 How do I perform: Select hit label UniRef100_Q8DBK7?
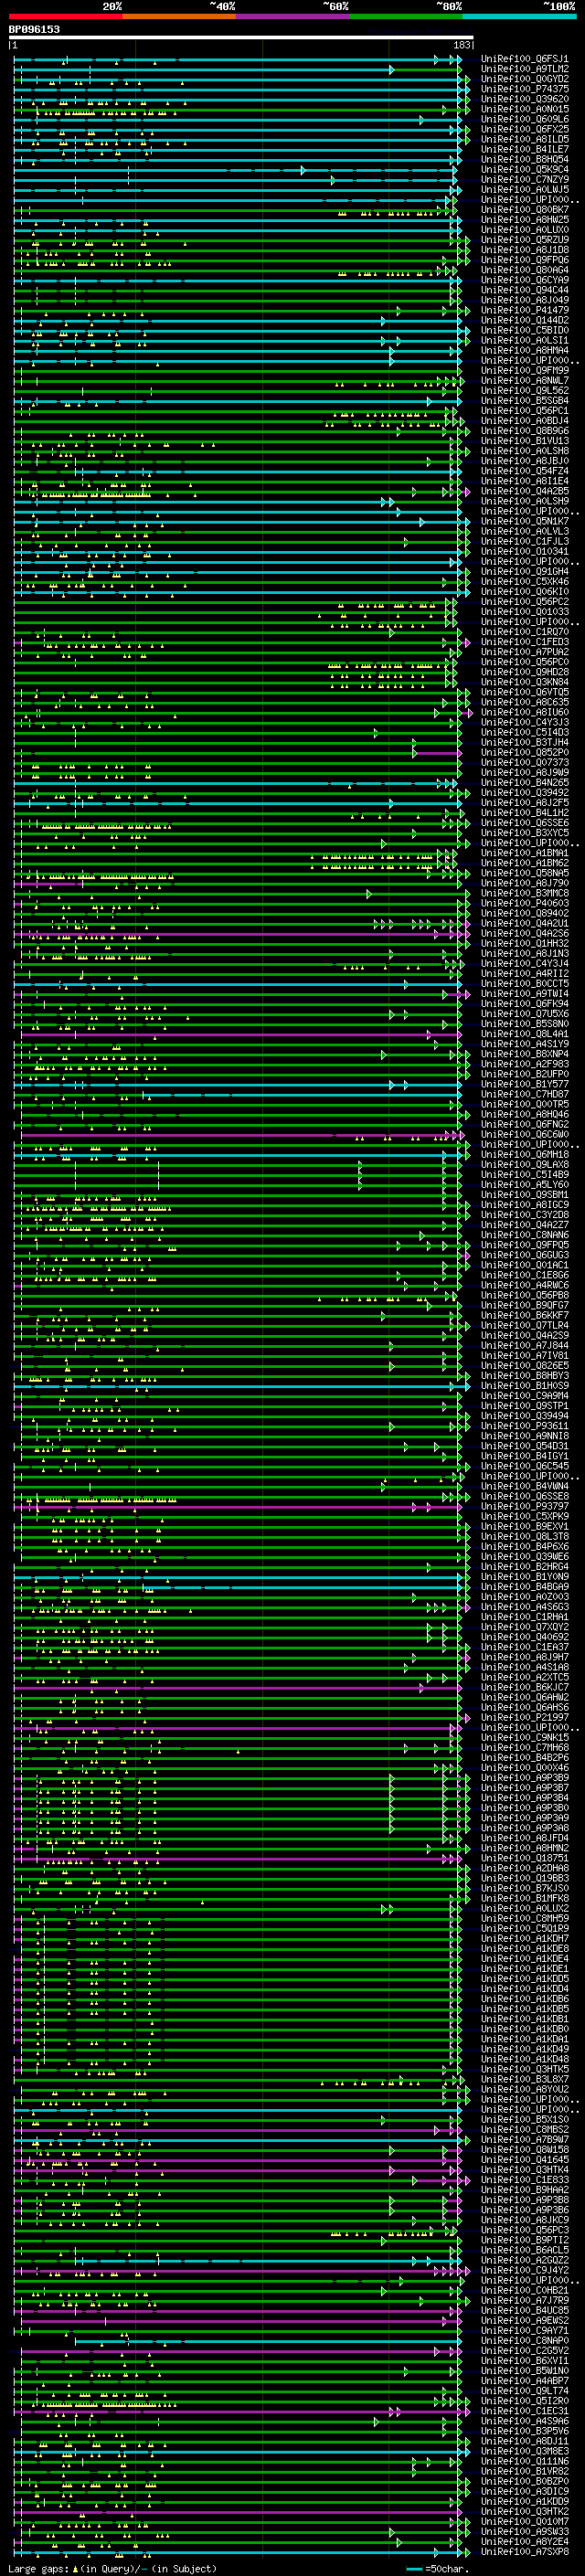pyautogui.click(x=525, y=209)
